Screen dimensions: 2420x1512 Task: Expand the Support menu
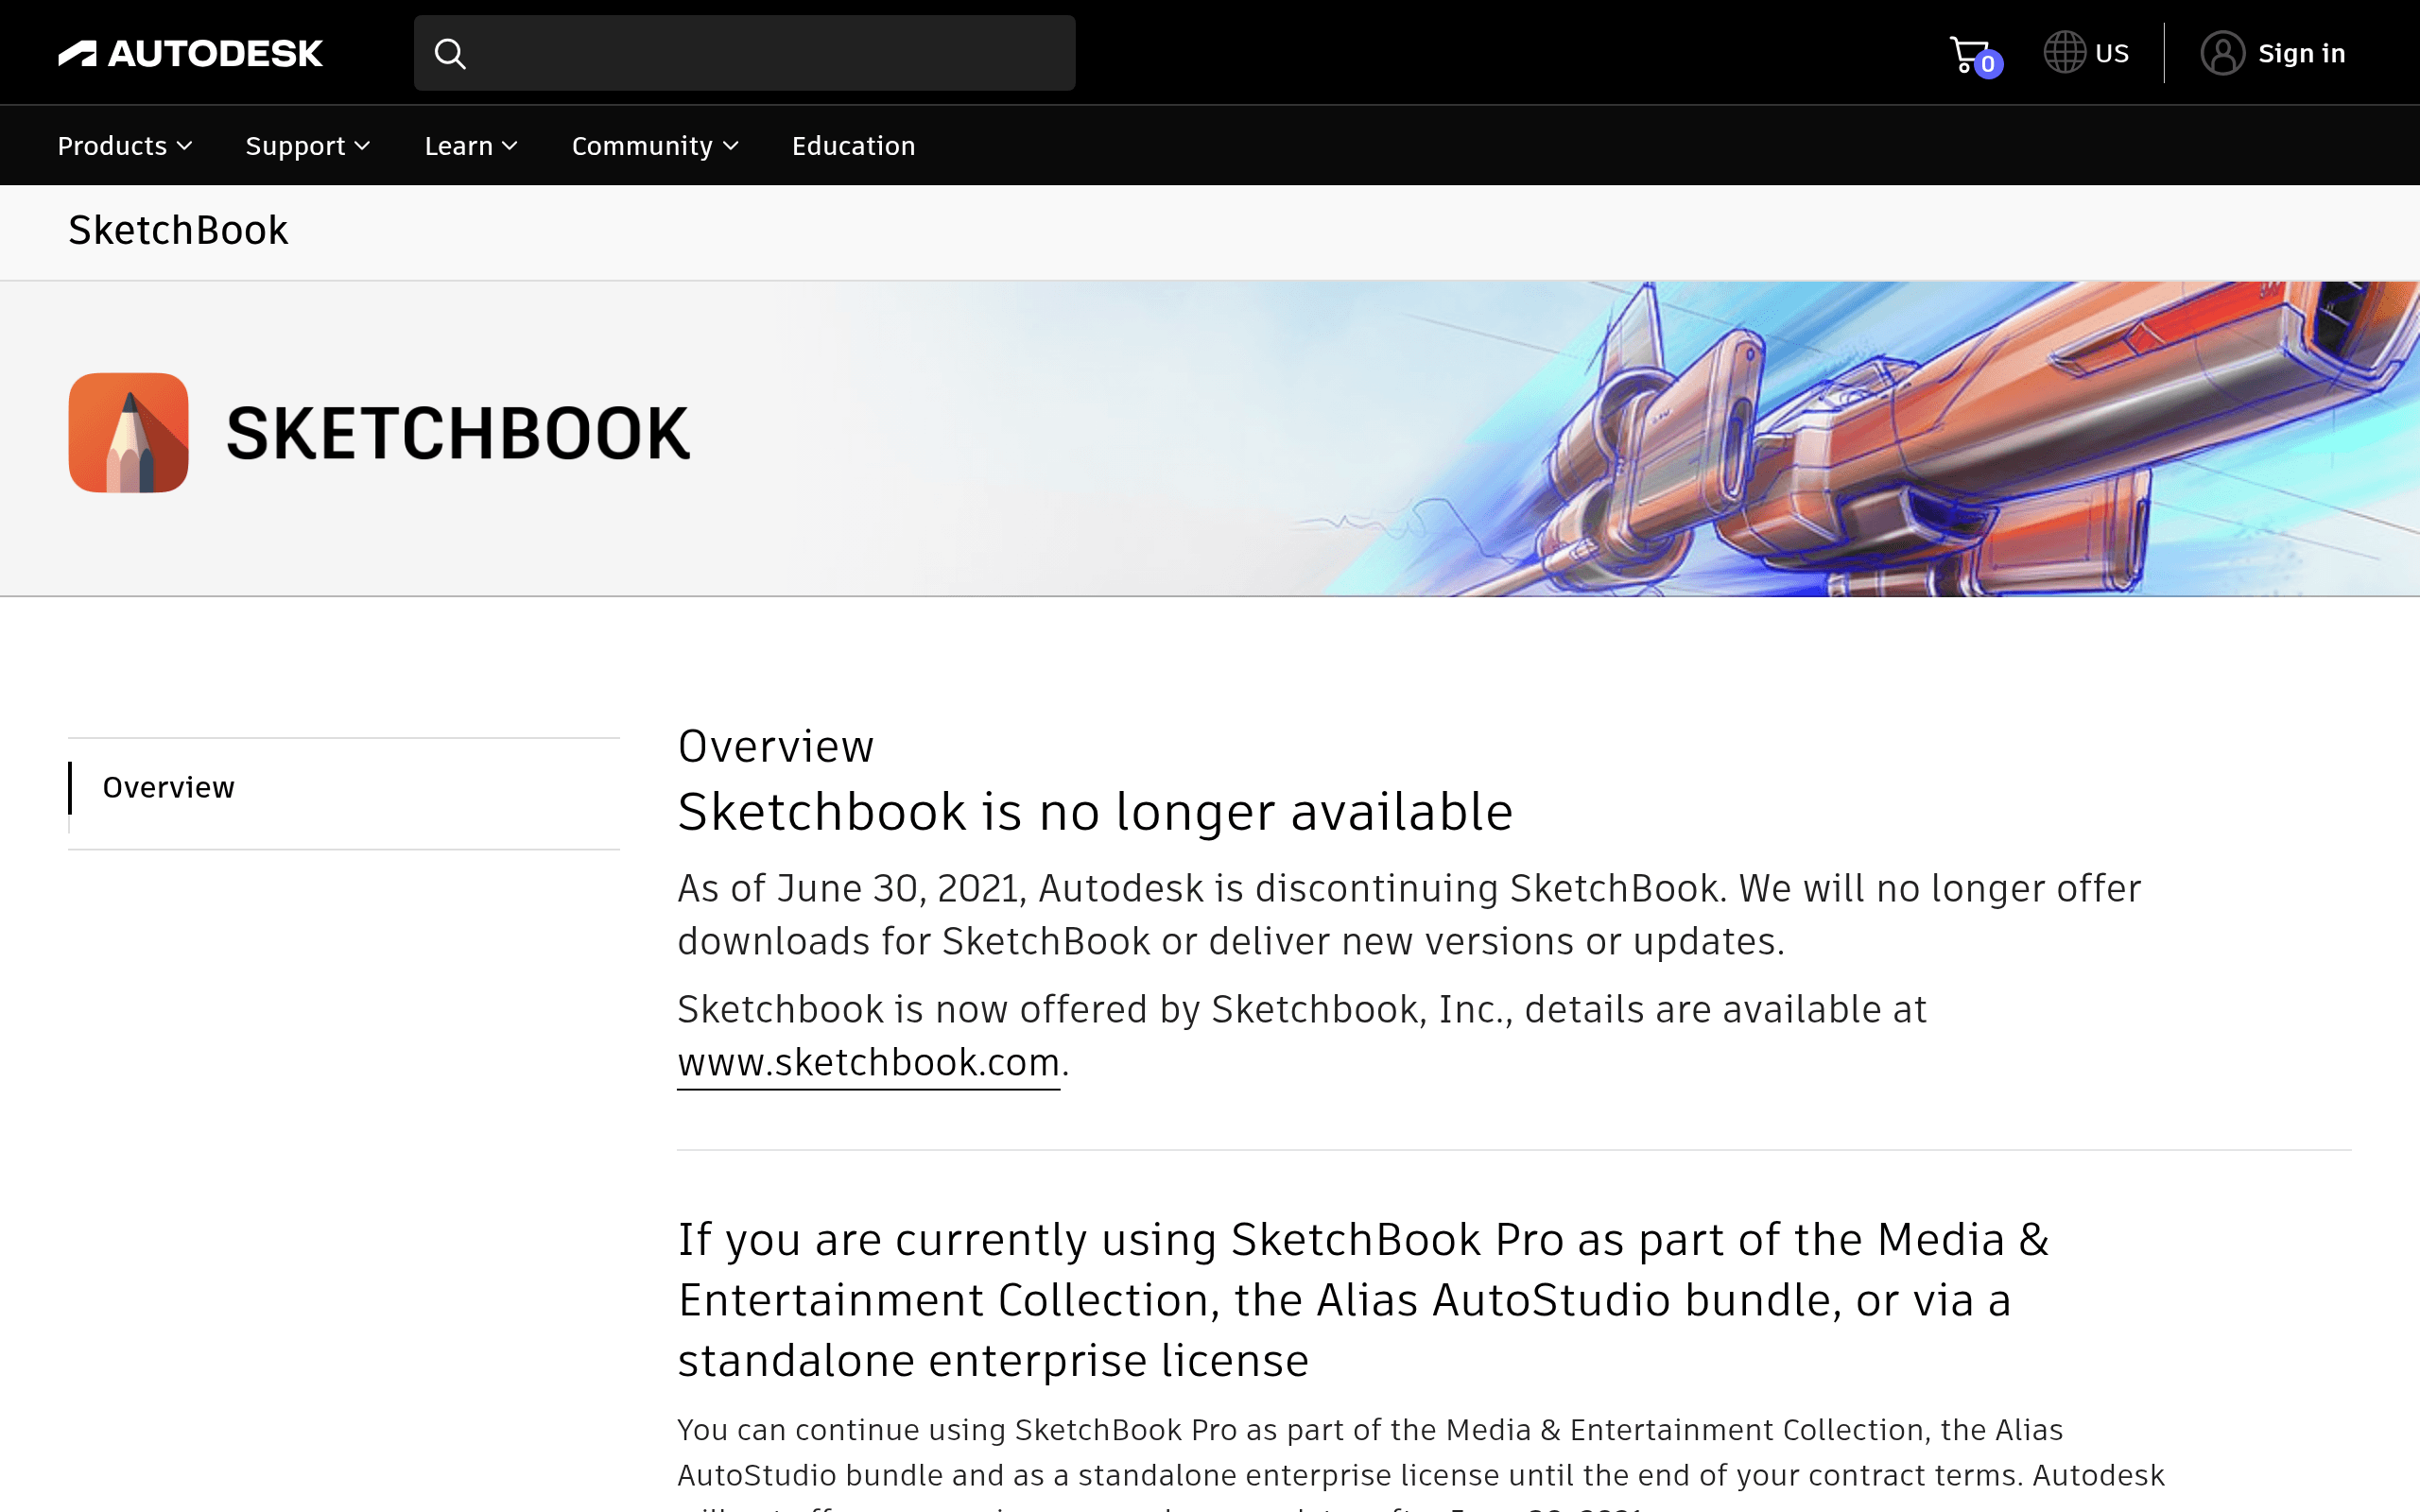coord(308,146)
